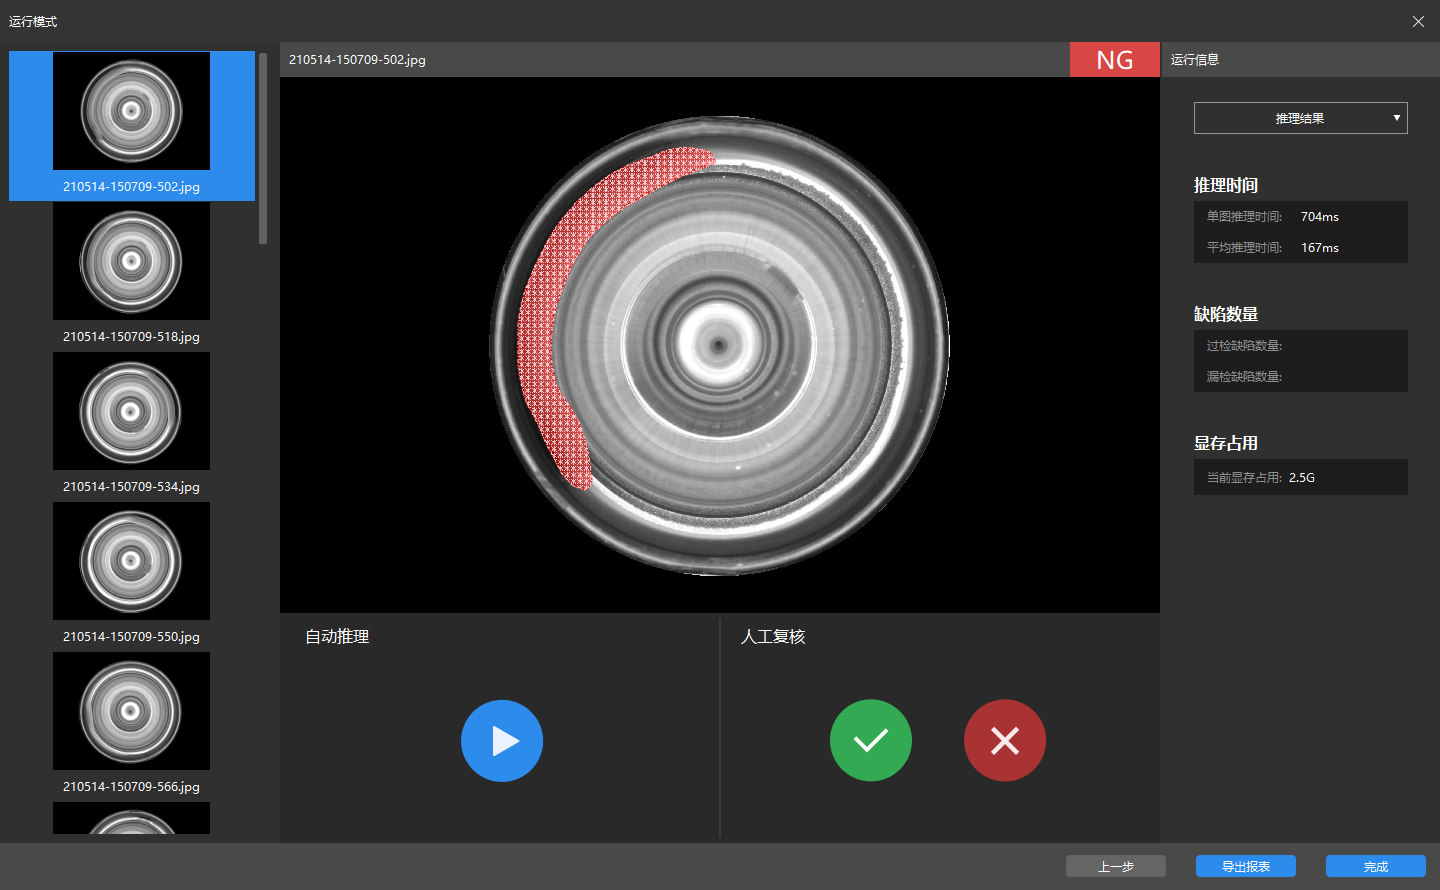Screen dimensions: 1440x890
Task: Open the 推理结果 dropdown
Action: pyautogui.click(x=1300, y=118)
